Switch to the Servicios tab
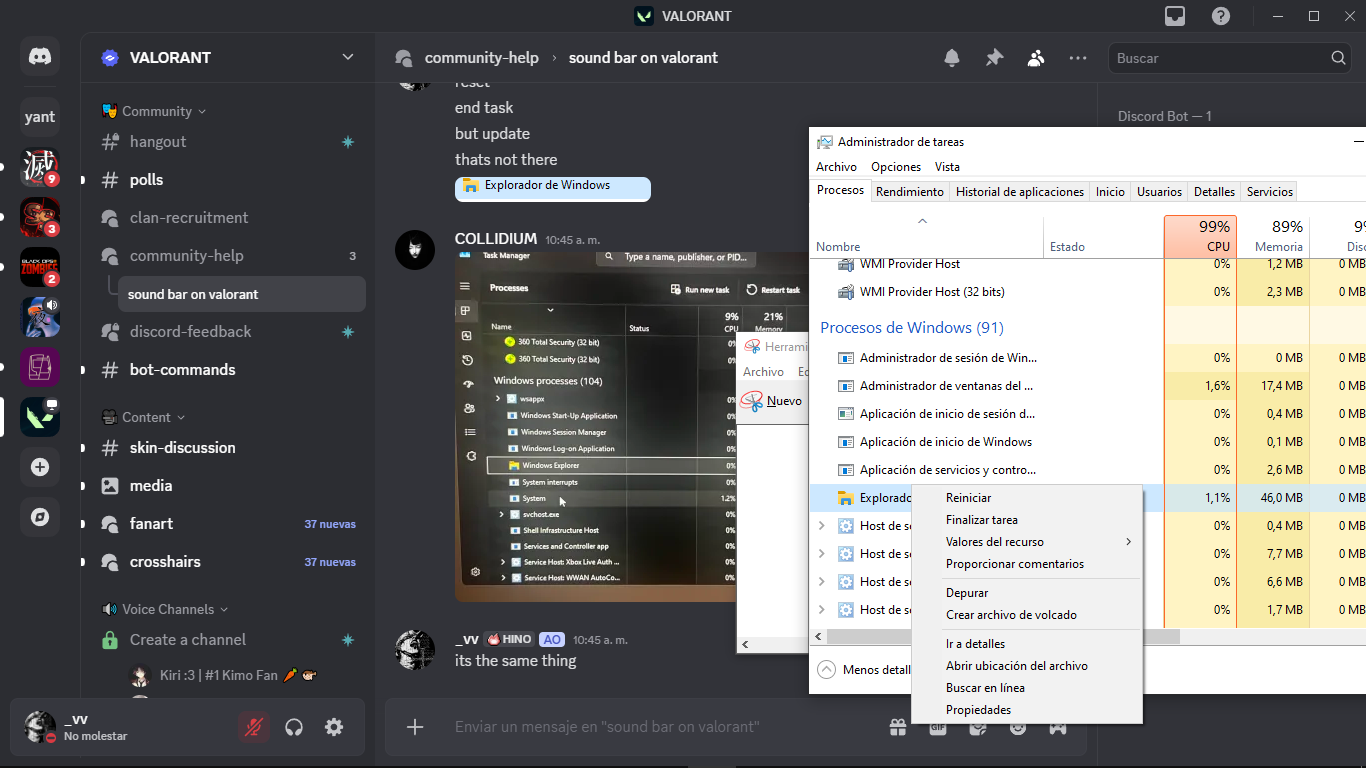1366x768 pixels. [1270, 192]
